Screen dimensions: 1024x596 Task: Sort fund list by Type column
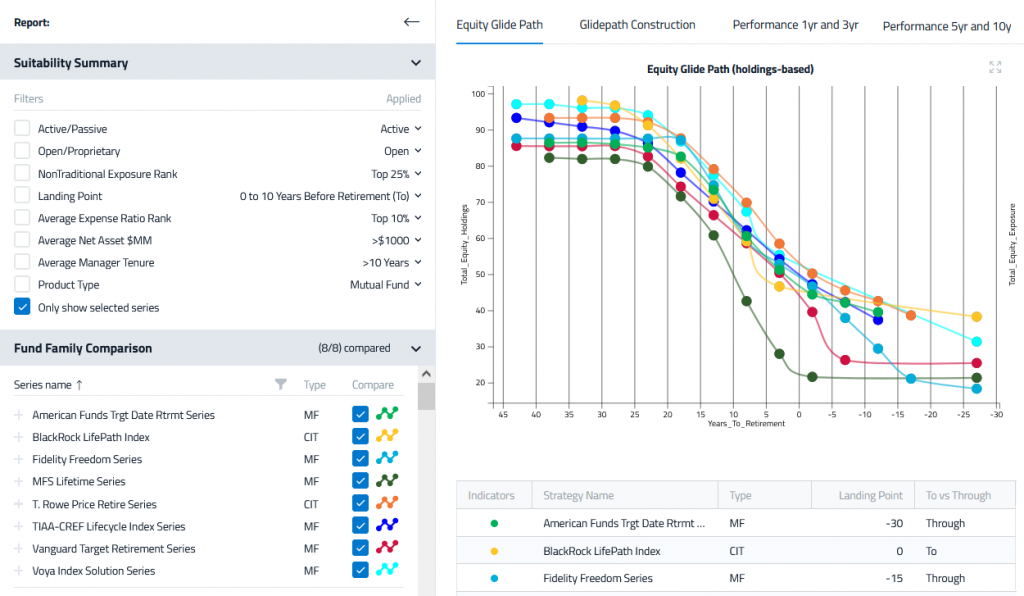point(314,385)
